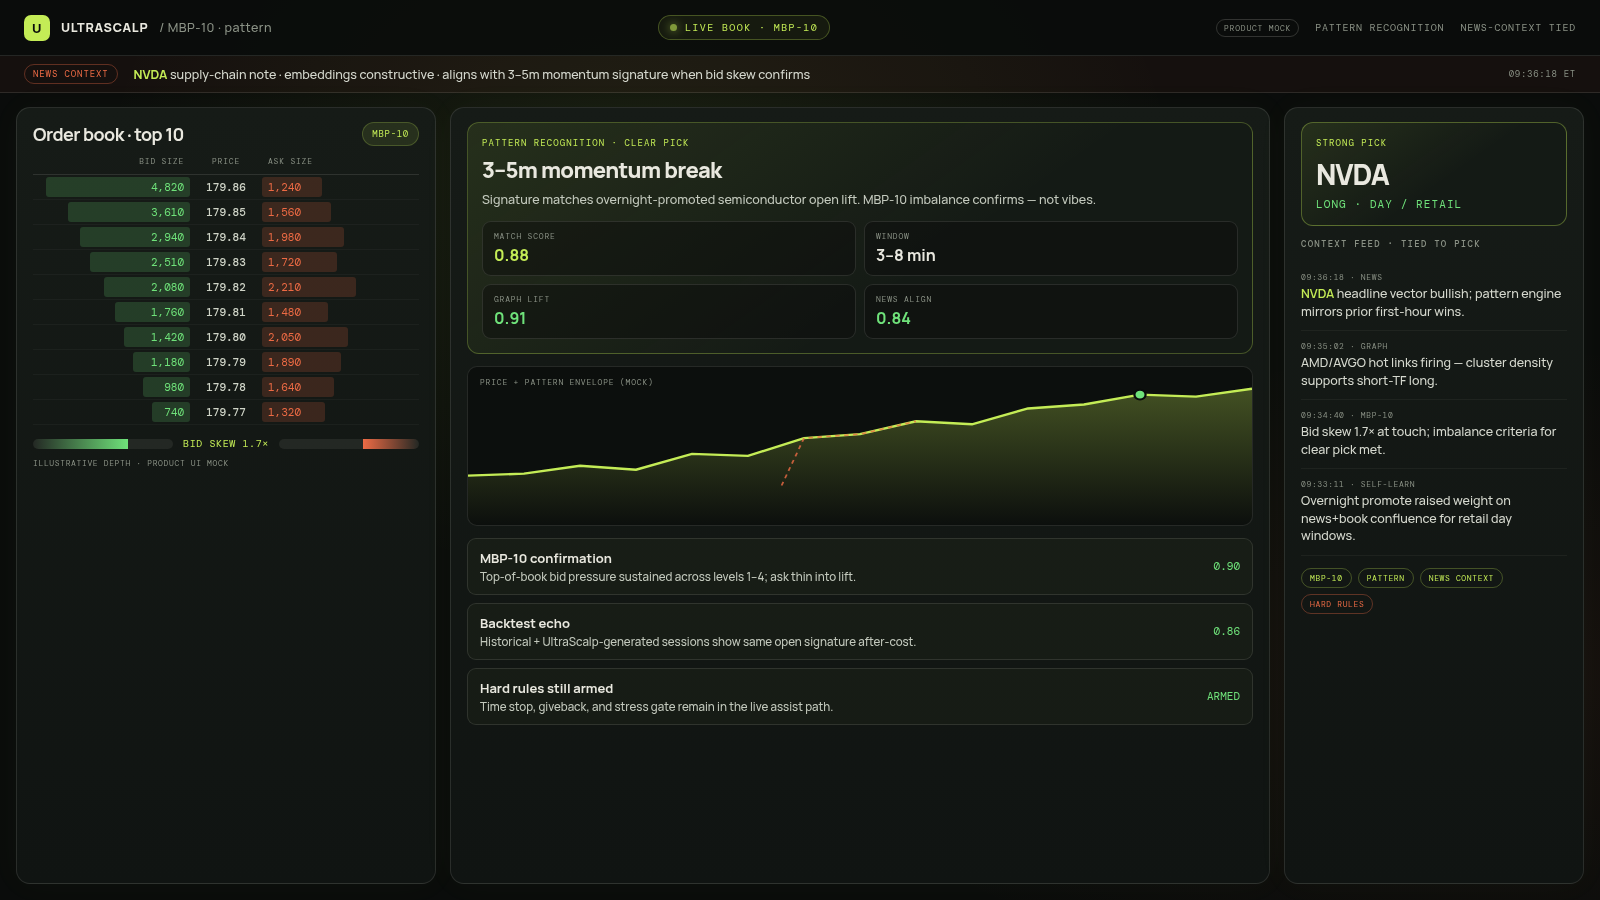
Task: Click the green bid skew bar
Action: click(x=103, y=444)
